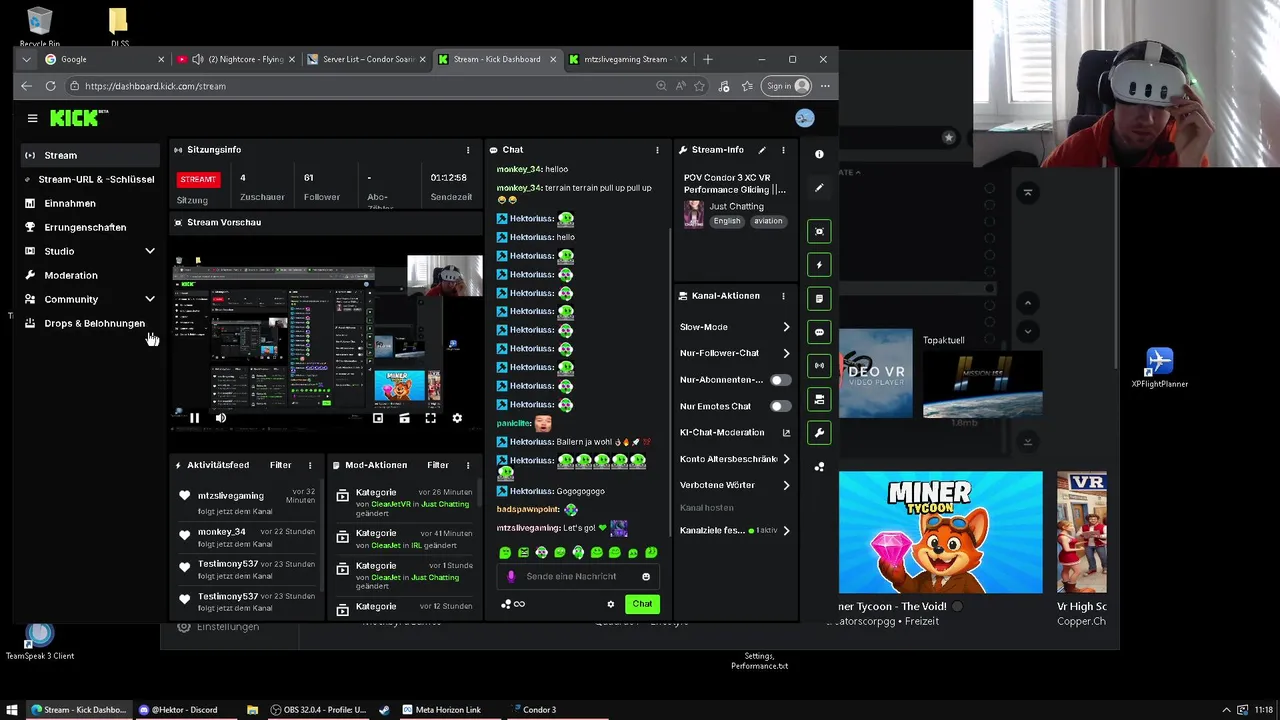This screenshot has height=720, width=1280.
Task: Toggle Nur-Abonnenten chat switch
Action: point(779,380)
